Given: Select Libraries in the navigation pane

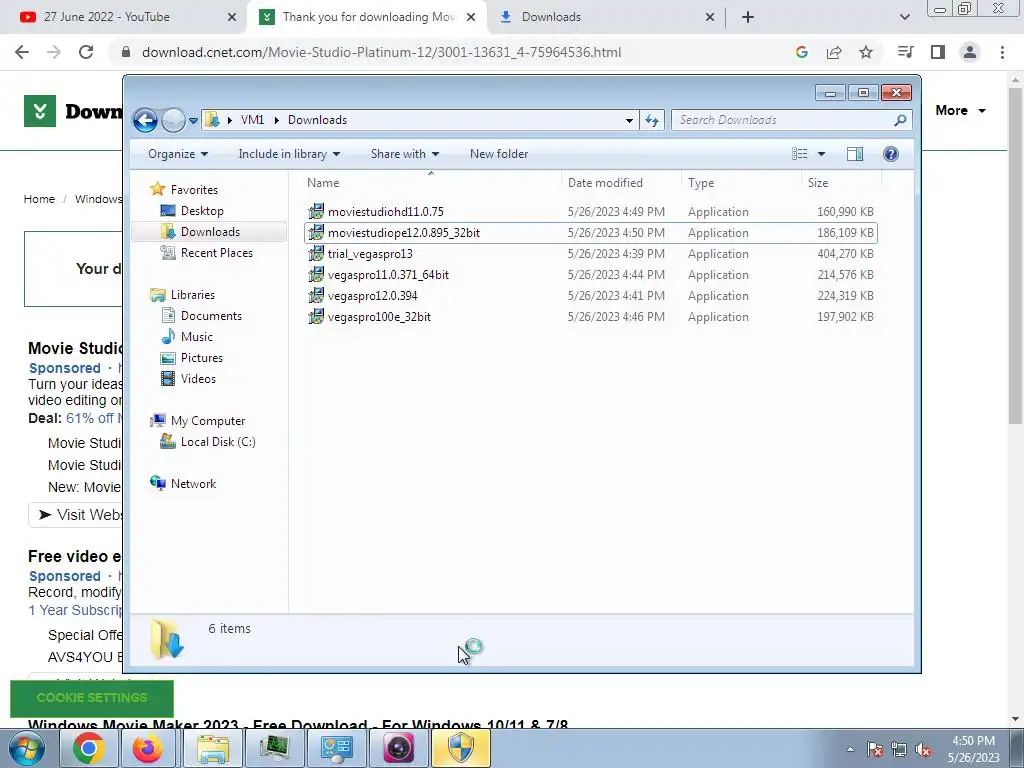Looking at the screenshot, I should [192, 295].
